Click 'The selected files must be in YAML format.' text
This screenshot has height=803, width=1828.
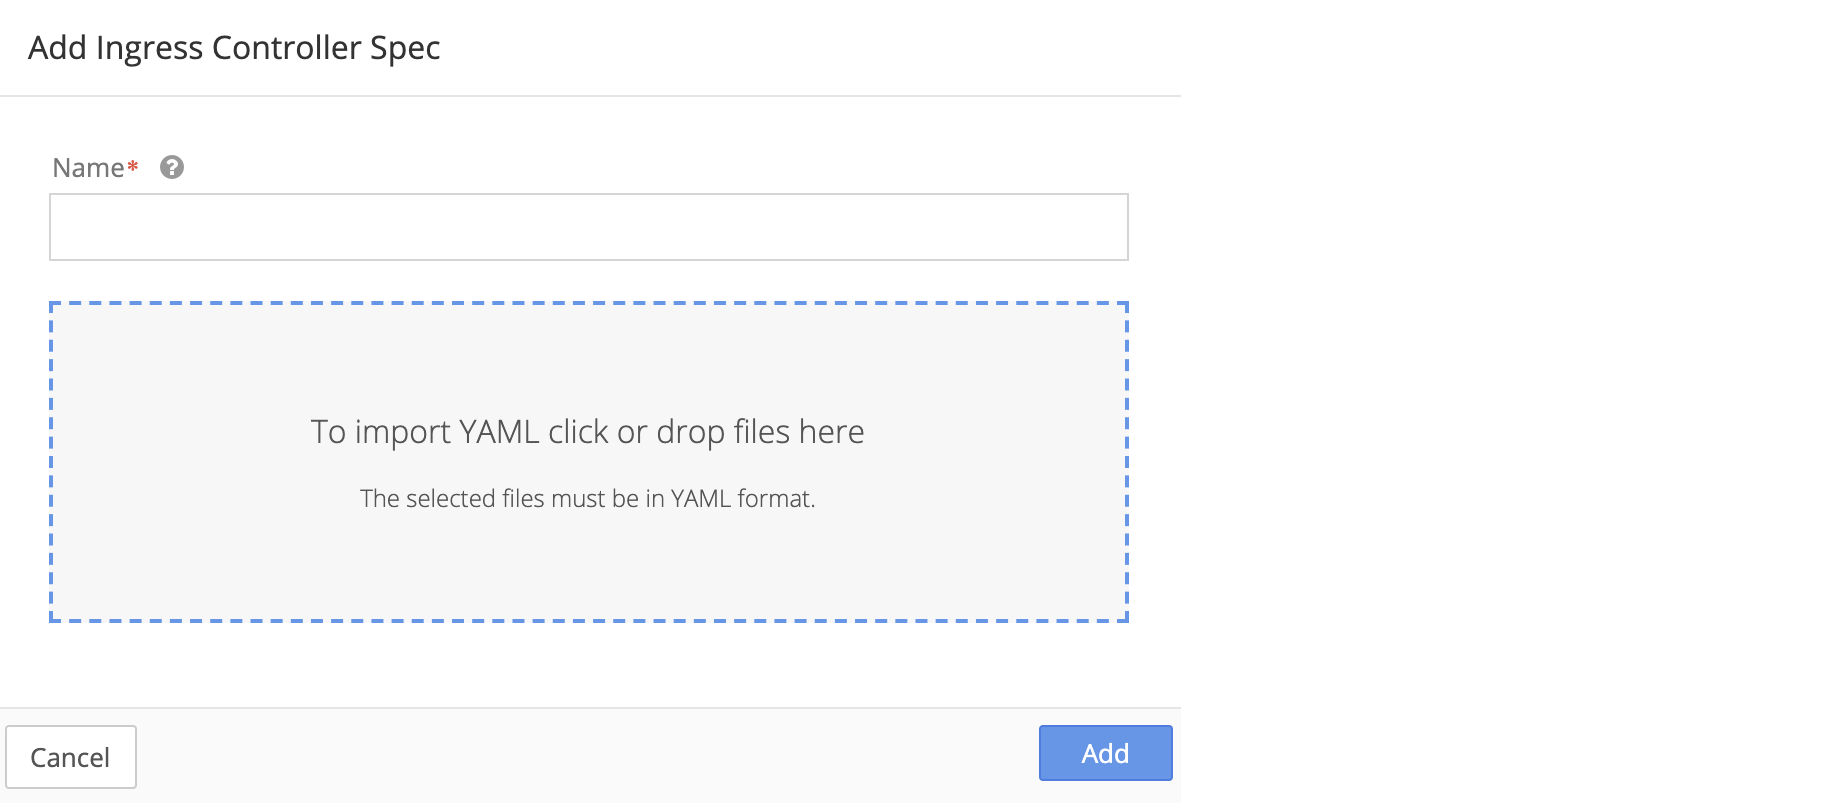point(588,498)
